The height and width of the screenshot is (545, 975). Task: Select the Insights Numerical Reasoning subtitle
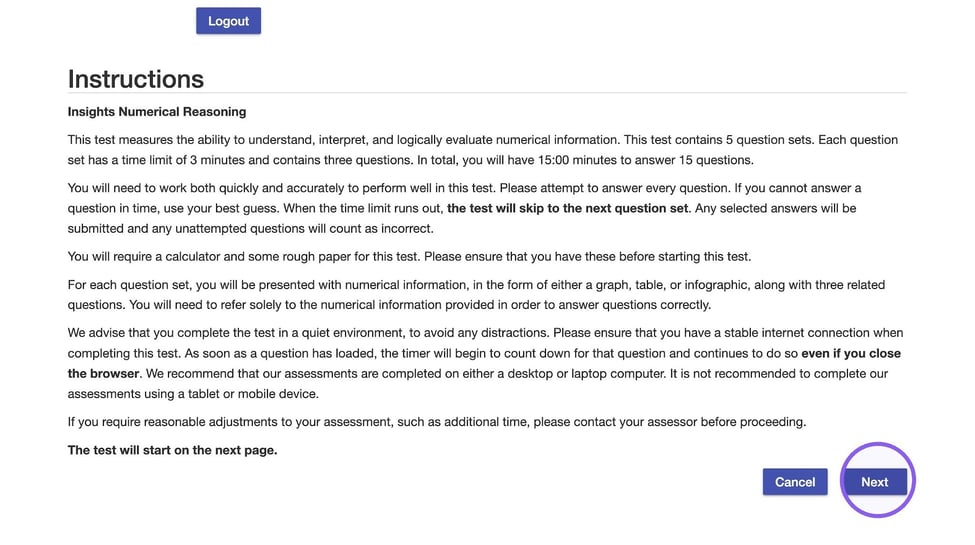[157, 112]
